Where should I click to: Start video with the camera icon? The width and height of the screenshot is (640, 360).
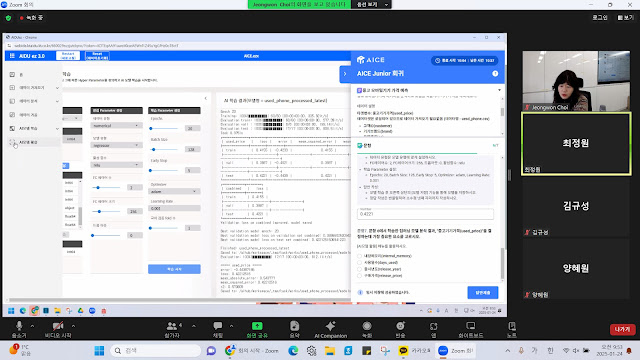58,326
